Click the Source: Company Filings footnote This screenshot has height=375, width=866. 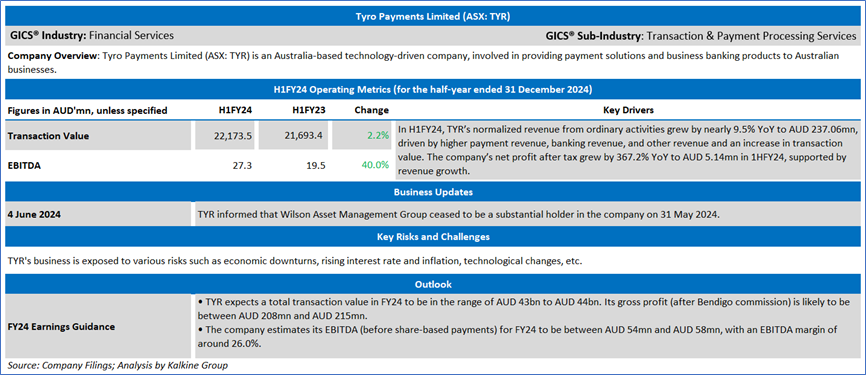tap(118, 365)
